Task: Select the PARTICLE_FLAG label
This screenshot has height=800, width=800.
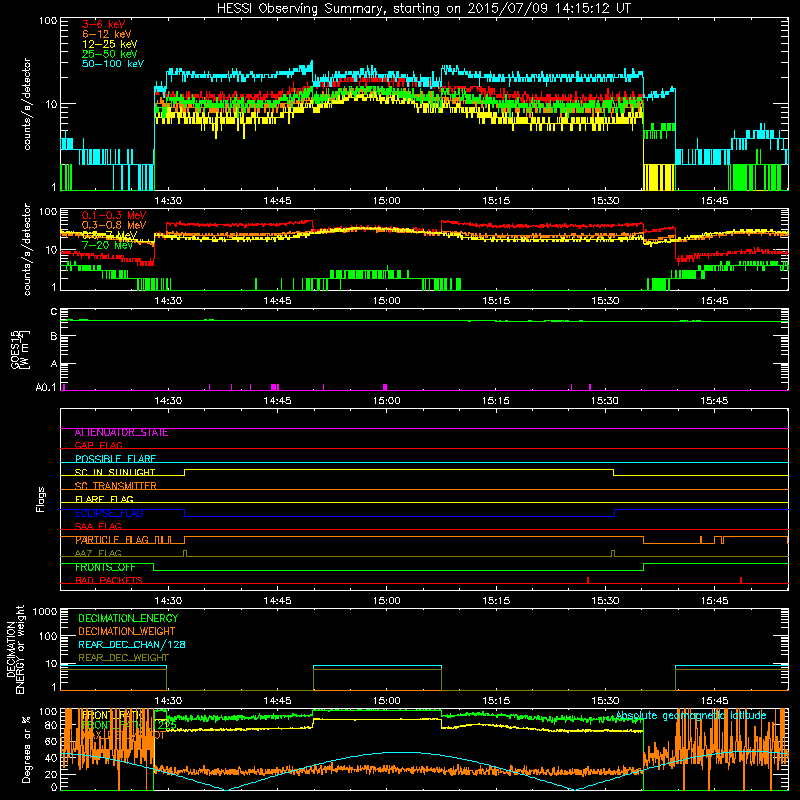Action: (112, 540)
